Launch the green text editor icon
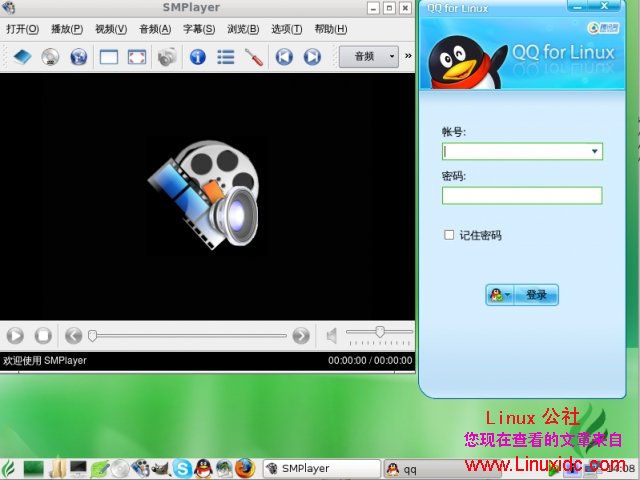The width and height of the screenshot is (640, 480). (100, 469)
